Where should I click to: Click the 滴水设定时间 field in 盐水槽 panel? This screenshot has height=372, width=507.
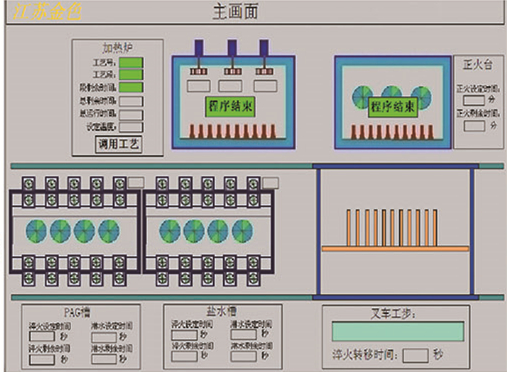244,334
